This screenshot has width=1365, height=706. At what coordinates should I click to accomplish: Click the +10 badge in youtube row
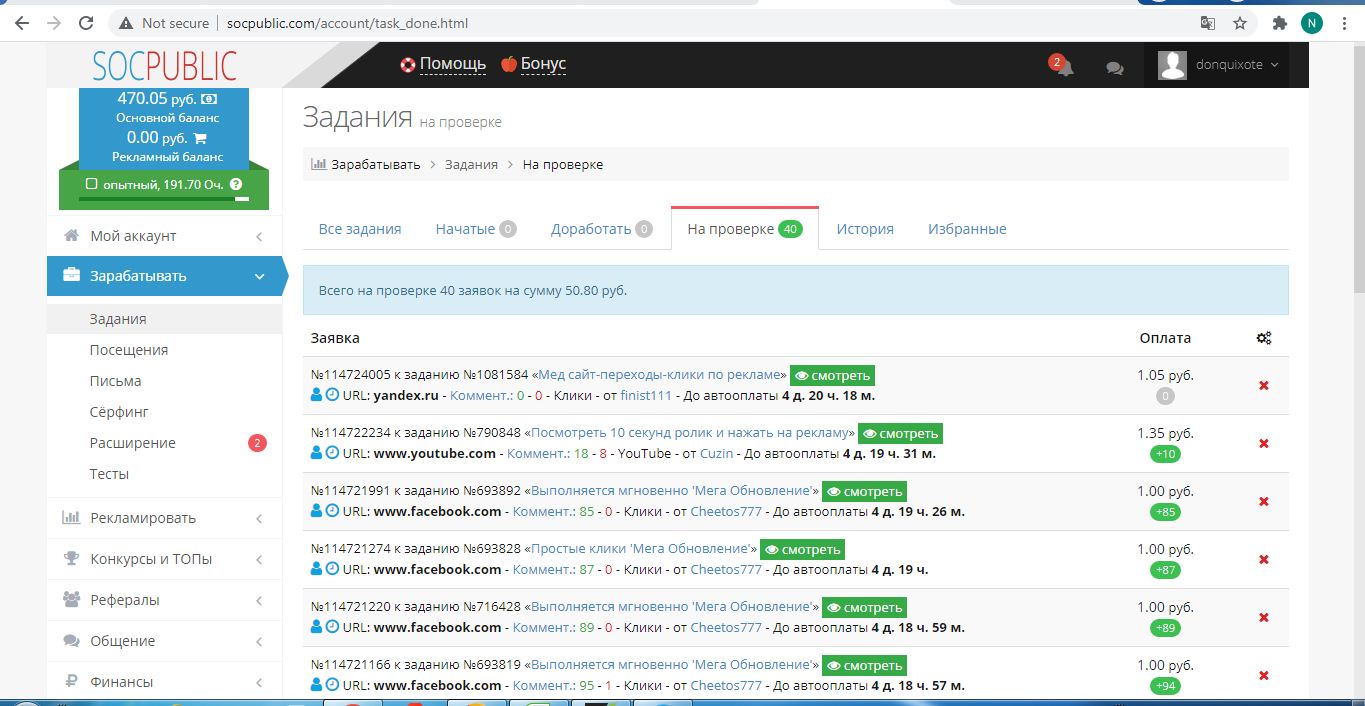click(x=1165, y=454)
